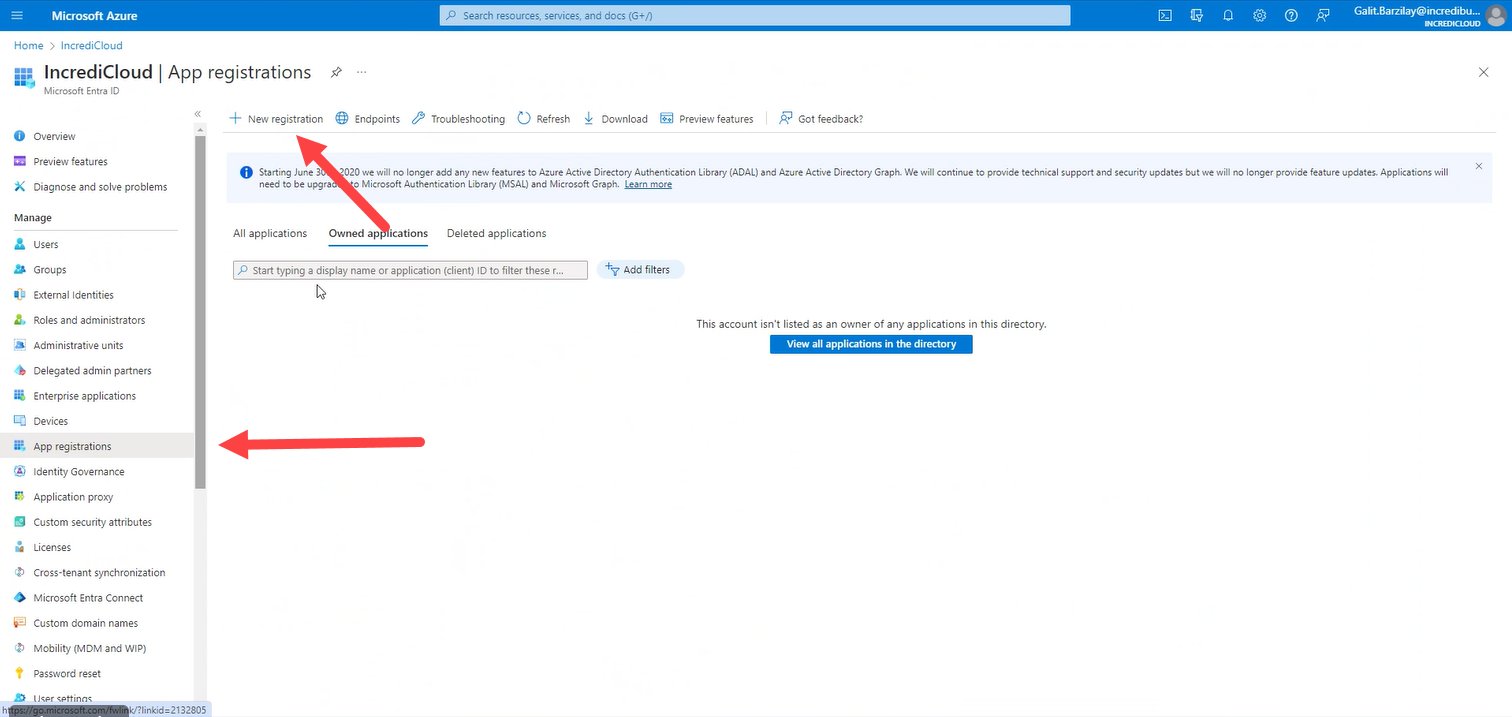Pin the App registrations blade
1512x717 pixels.
click(336, 72)
